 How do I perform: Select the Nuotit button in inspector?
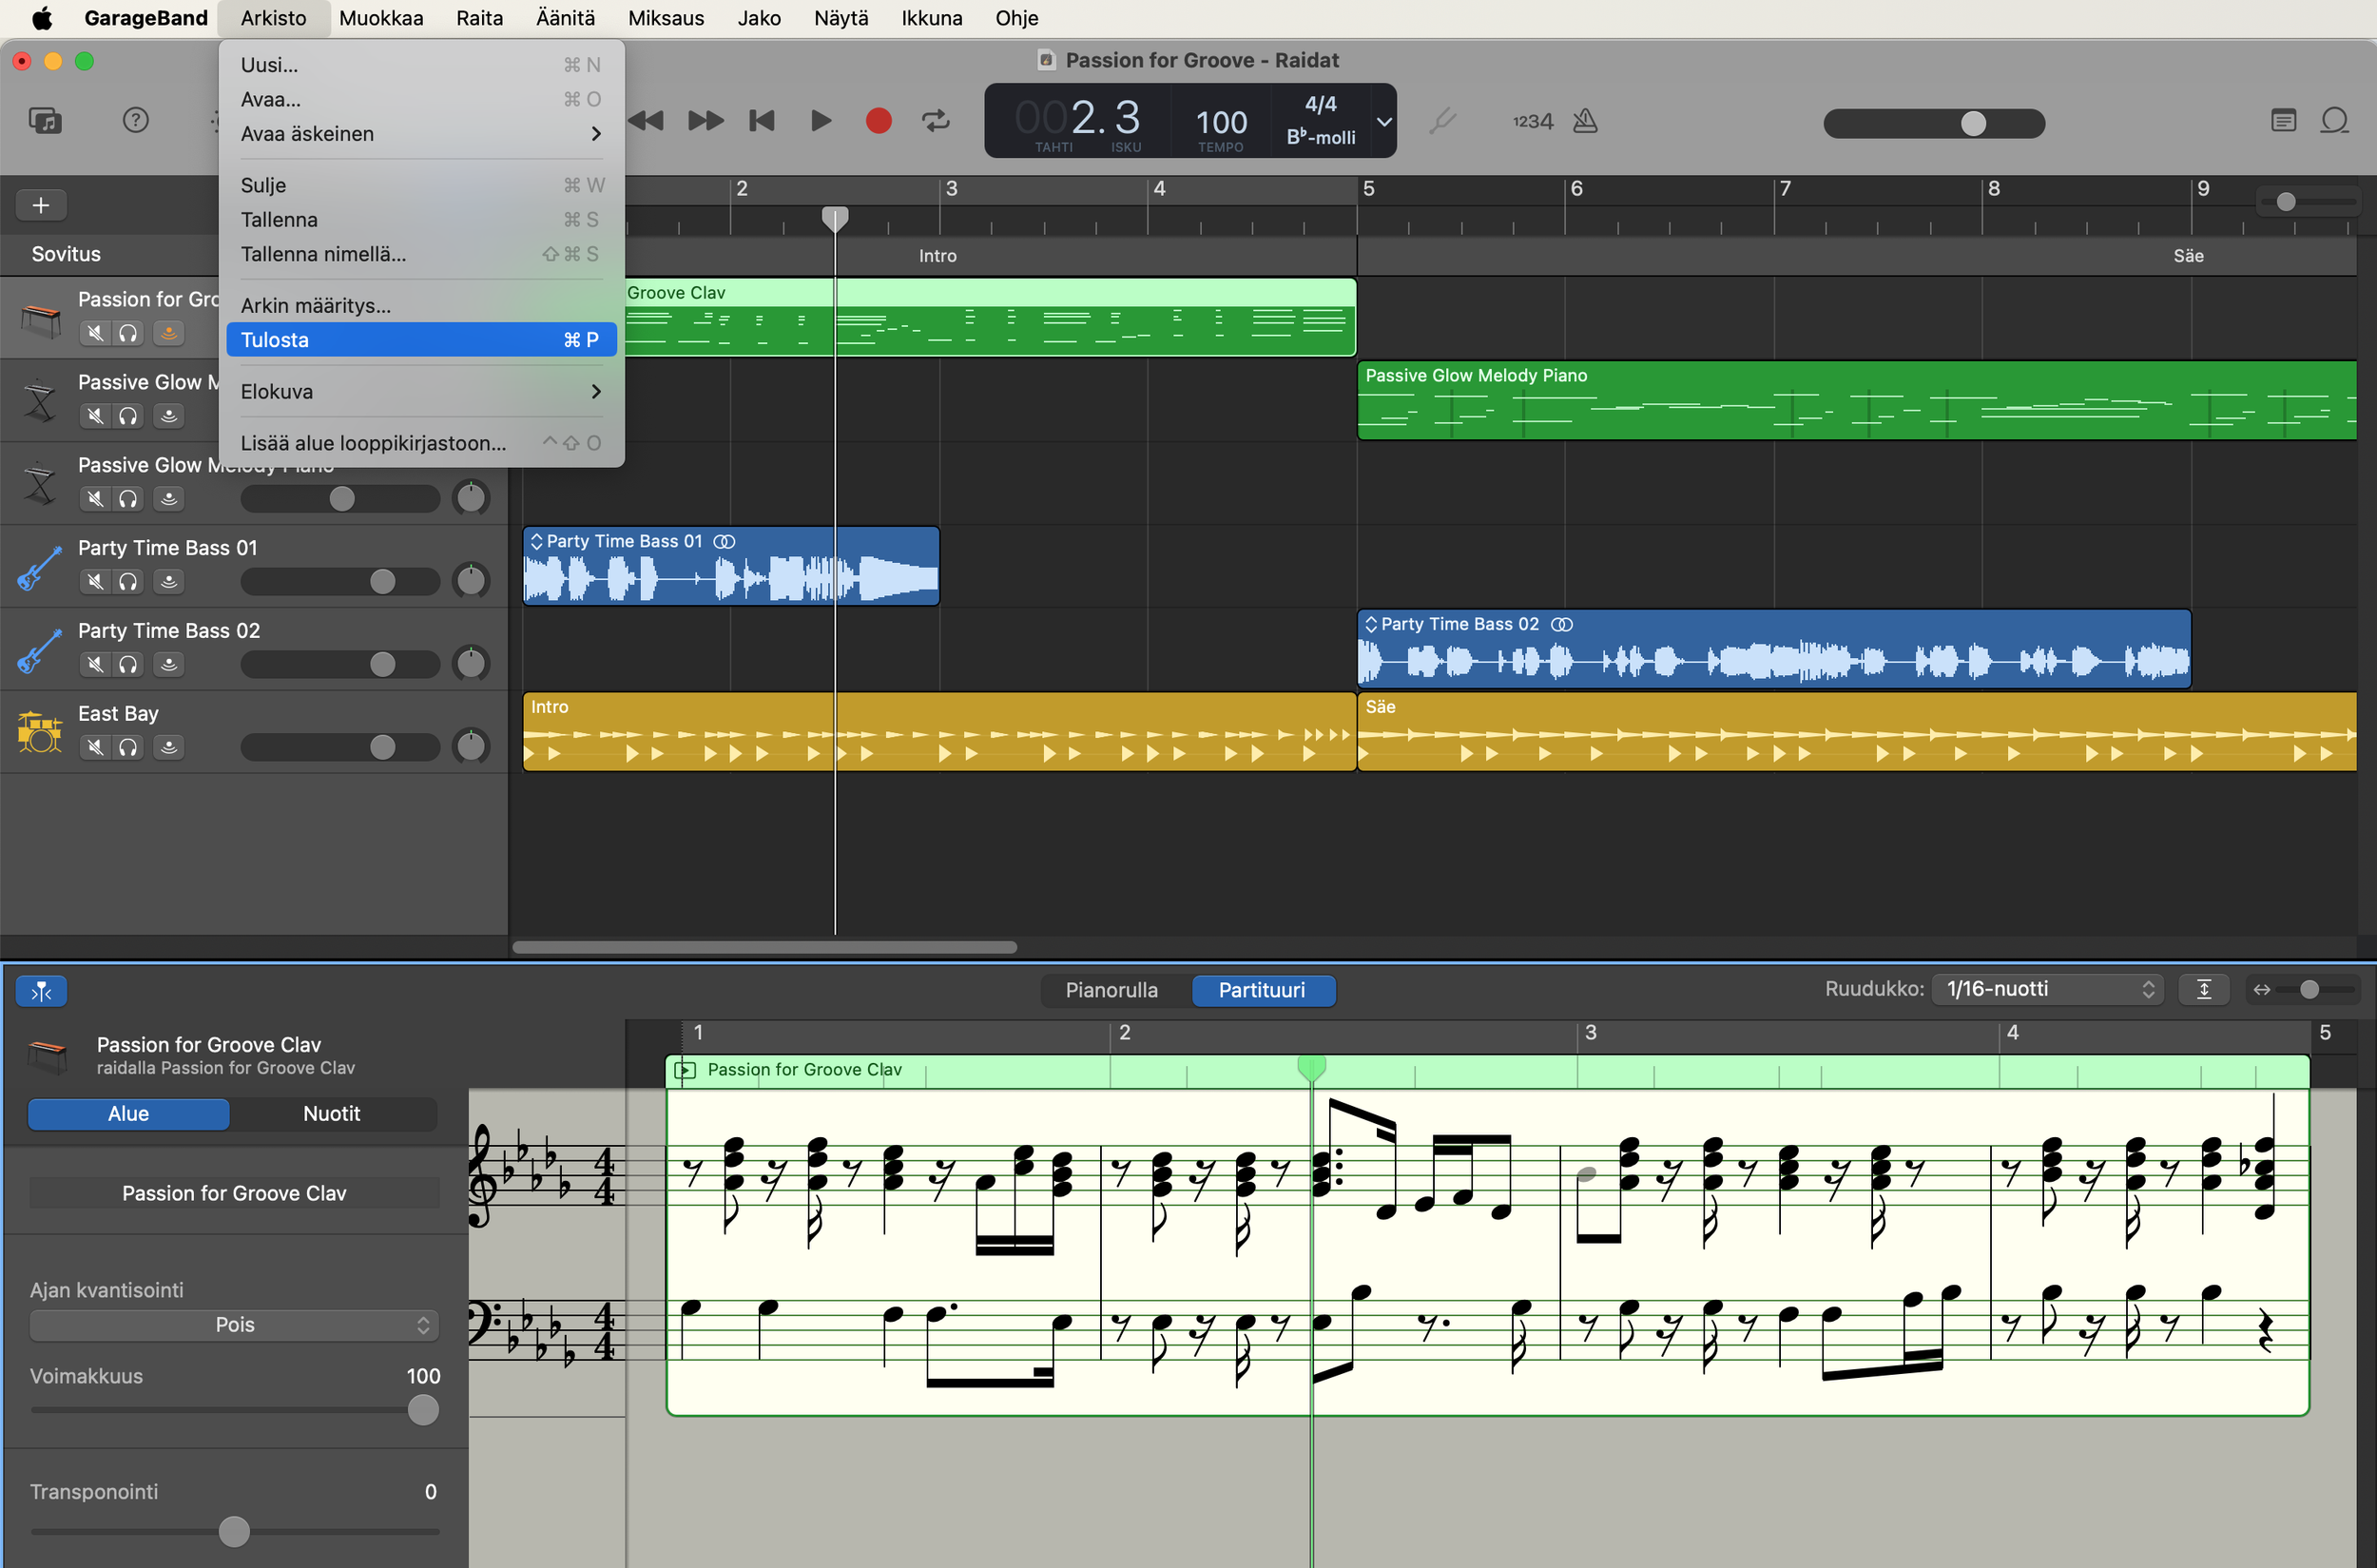point(331,1113)
